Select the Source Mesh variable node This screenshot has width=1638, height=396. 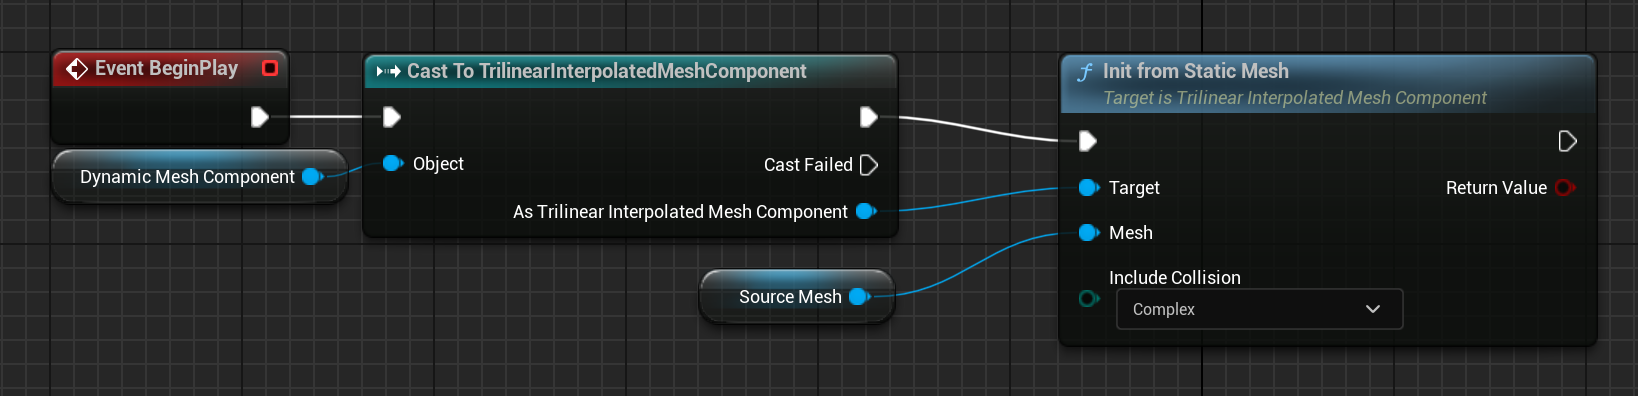796,296
